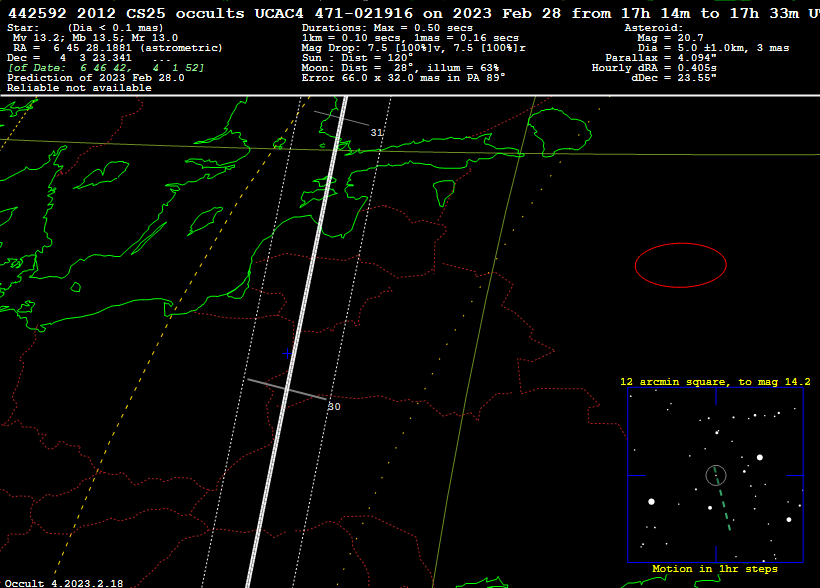
Task: Click the green '[of Date: 6 46 42, 4 1 52]' text
Action: 106,67
